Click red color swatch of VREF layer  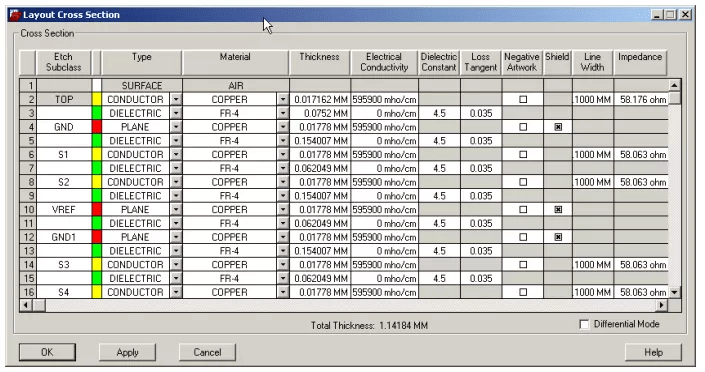click(96, 210)
